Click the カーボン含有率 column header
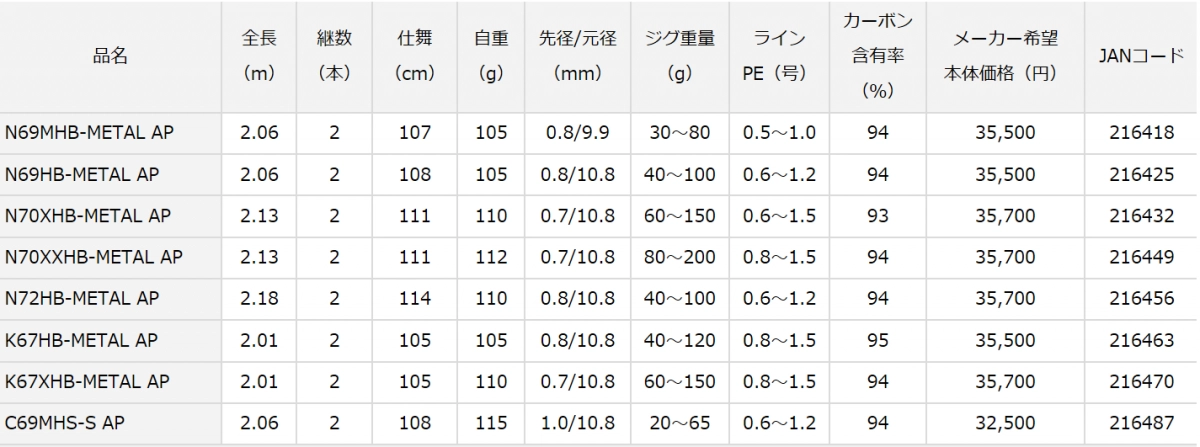Viewport: 1200px width, 447px height. pos(878,57)
